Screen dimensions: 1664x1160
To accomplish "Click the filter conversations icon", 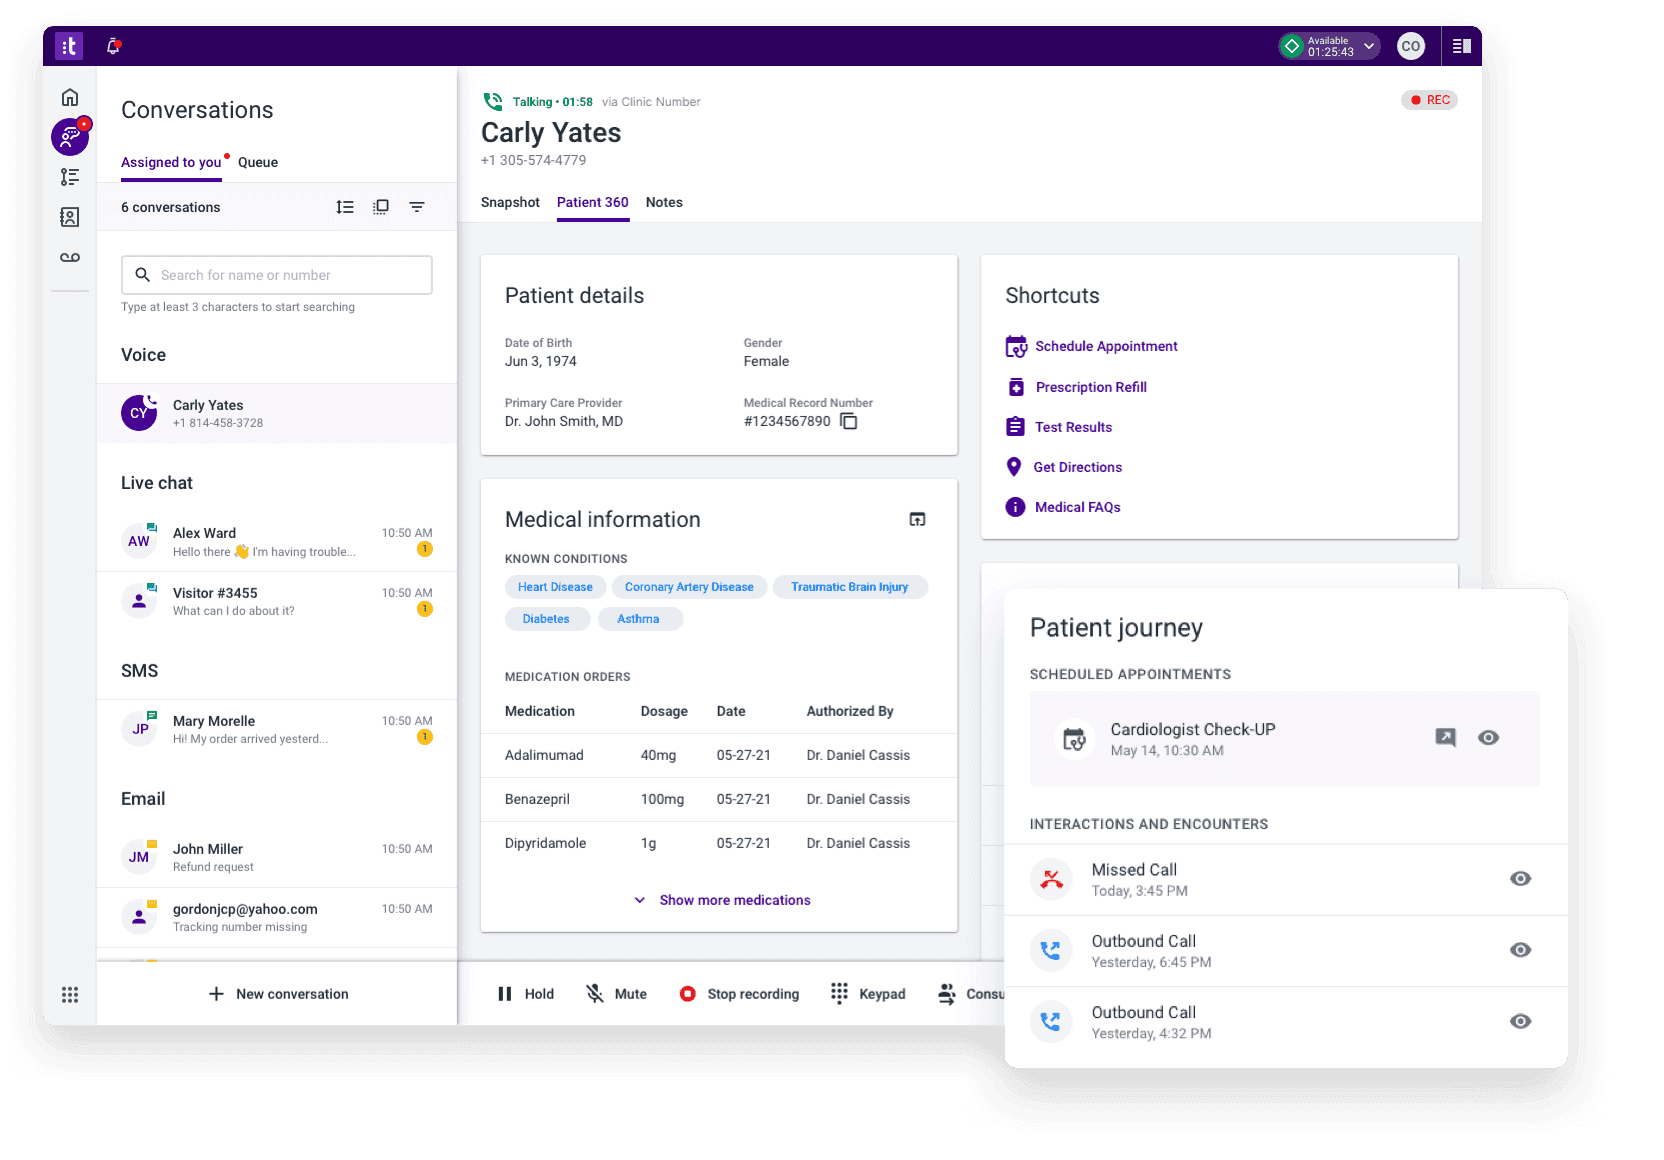I will [417, 207].
